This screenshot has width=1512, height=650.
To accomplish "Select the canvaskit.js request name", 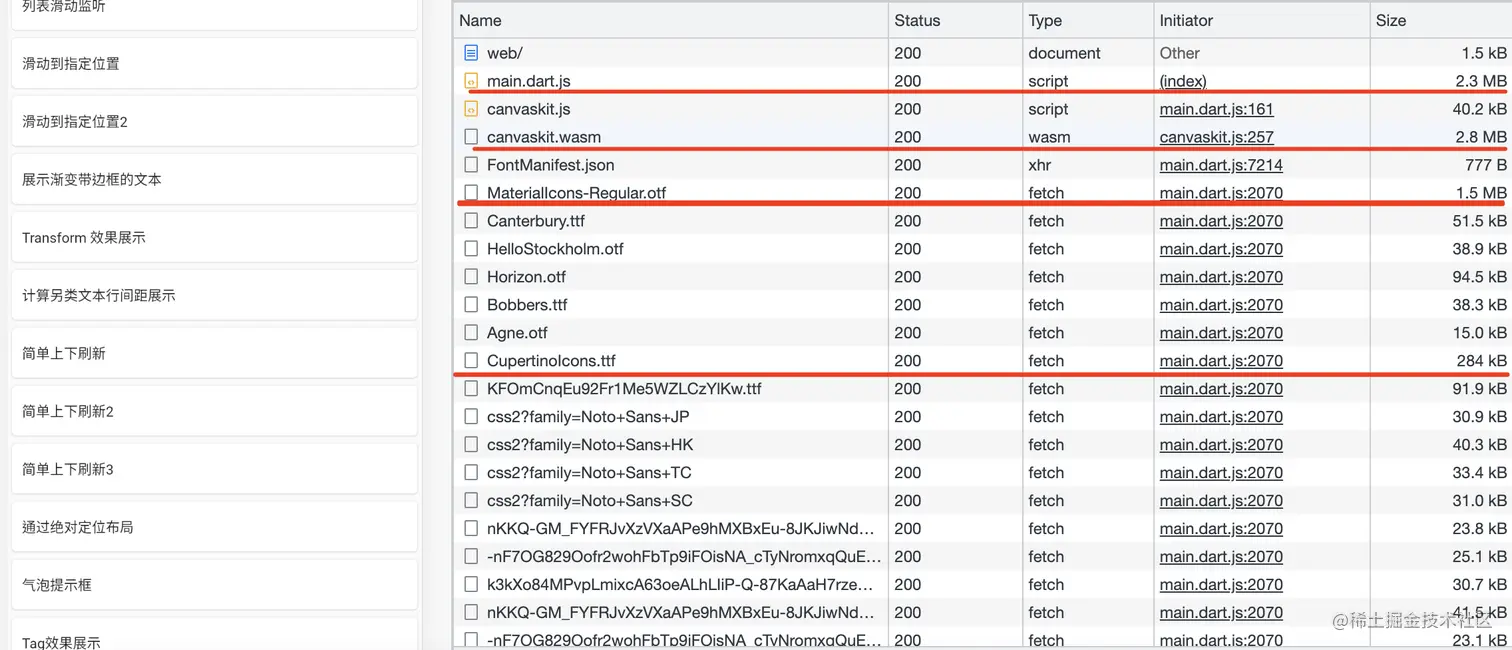I will [528, 109].
